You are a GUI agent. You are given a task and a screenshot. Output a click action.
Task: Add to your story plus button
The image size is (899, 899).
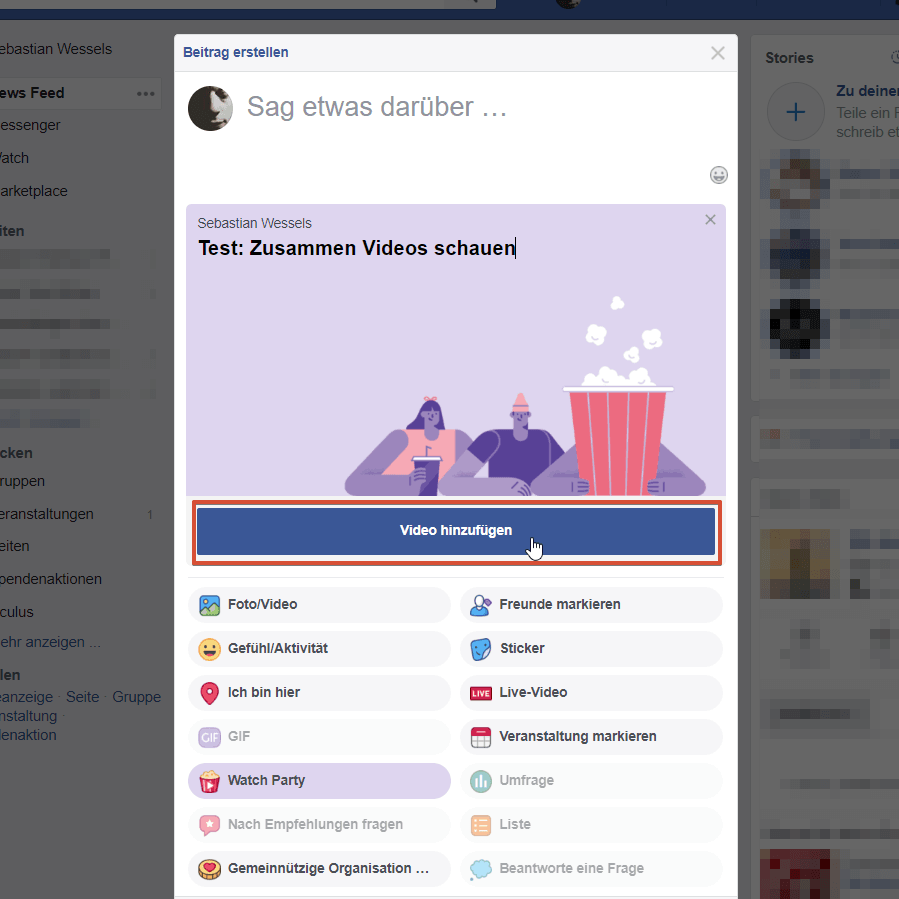click(795, 111)
